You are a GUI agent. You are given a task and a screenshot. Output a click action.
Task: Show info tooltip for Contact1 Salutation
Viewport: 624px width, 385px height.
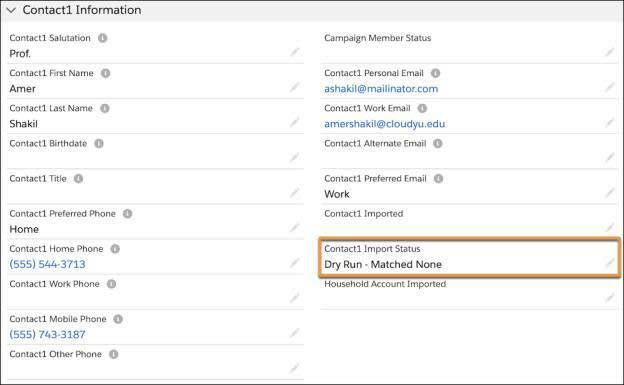[x=103, y=38]
